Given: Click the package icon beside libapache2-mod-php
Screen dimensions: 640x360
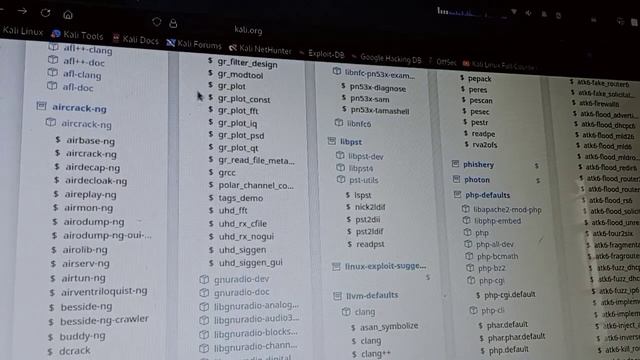Looking at the screenshot, I should tap(466, 209).
